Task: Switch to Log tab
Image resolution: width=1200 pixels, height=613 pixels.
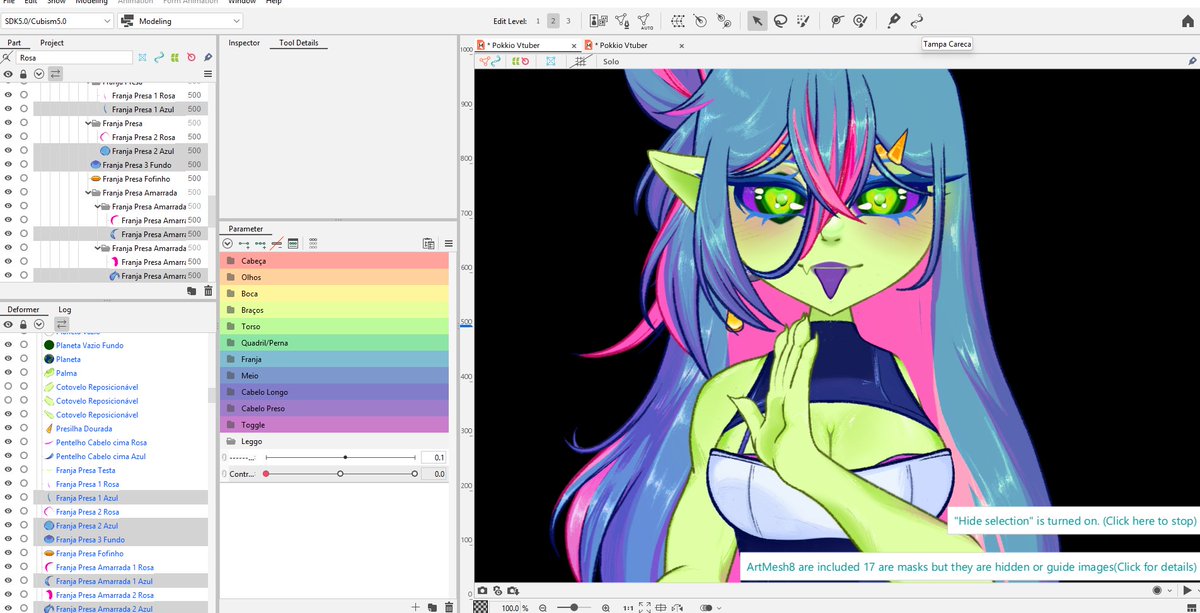Action: point(64,310)
